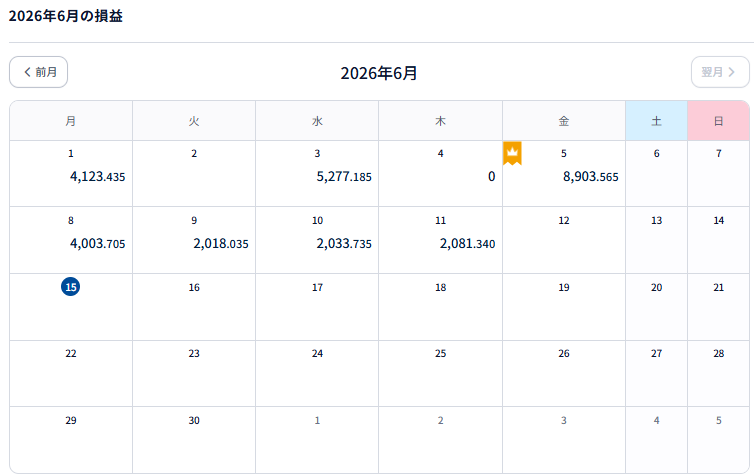
Task: Select June 4 with value 0
Action: click(x=440, y=174)
